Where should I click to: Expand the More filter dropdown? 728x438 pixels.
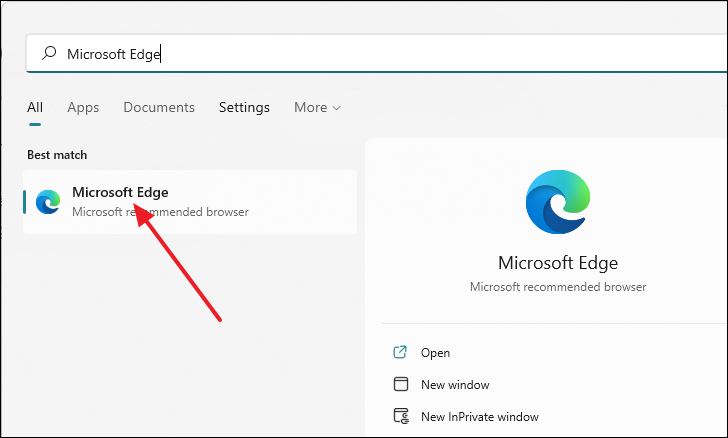[x=317, y=107]
